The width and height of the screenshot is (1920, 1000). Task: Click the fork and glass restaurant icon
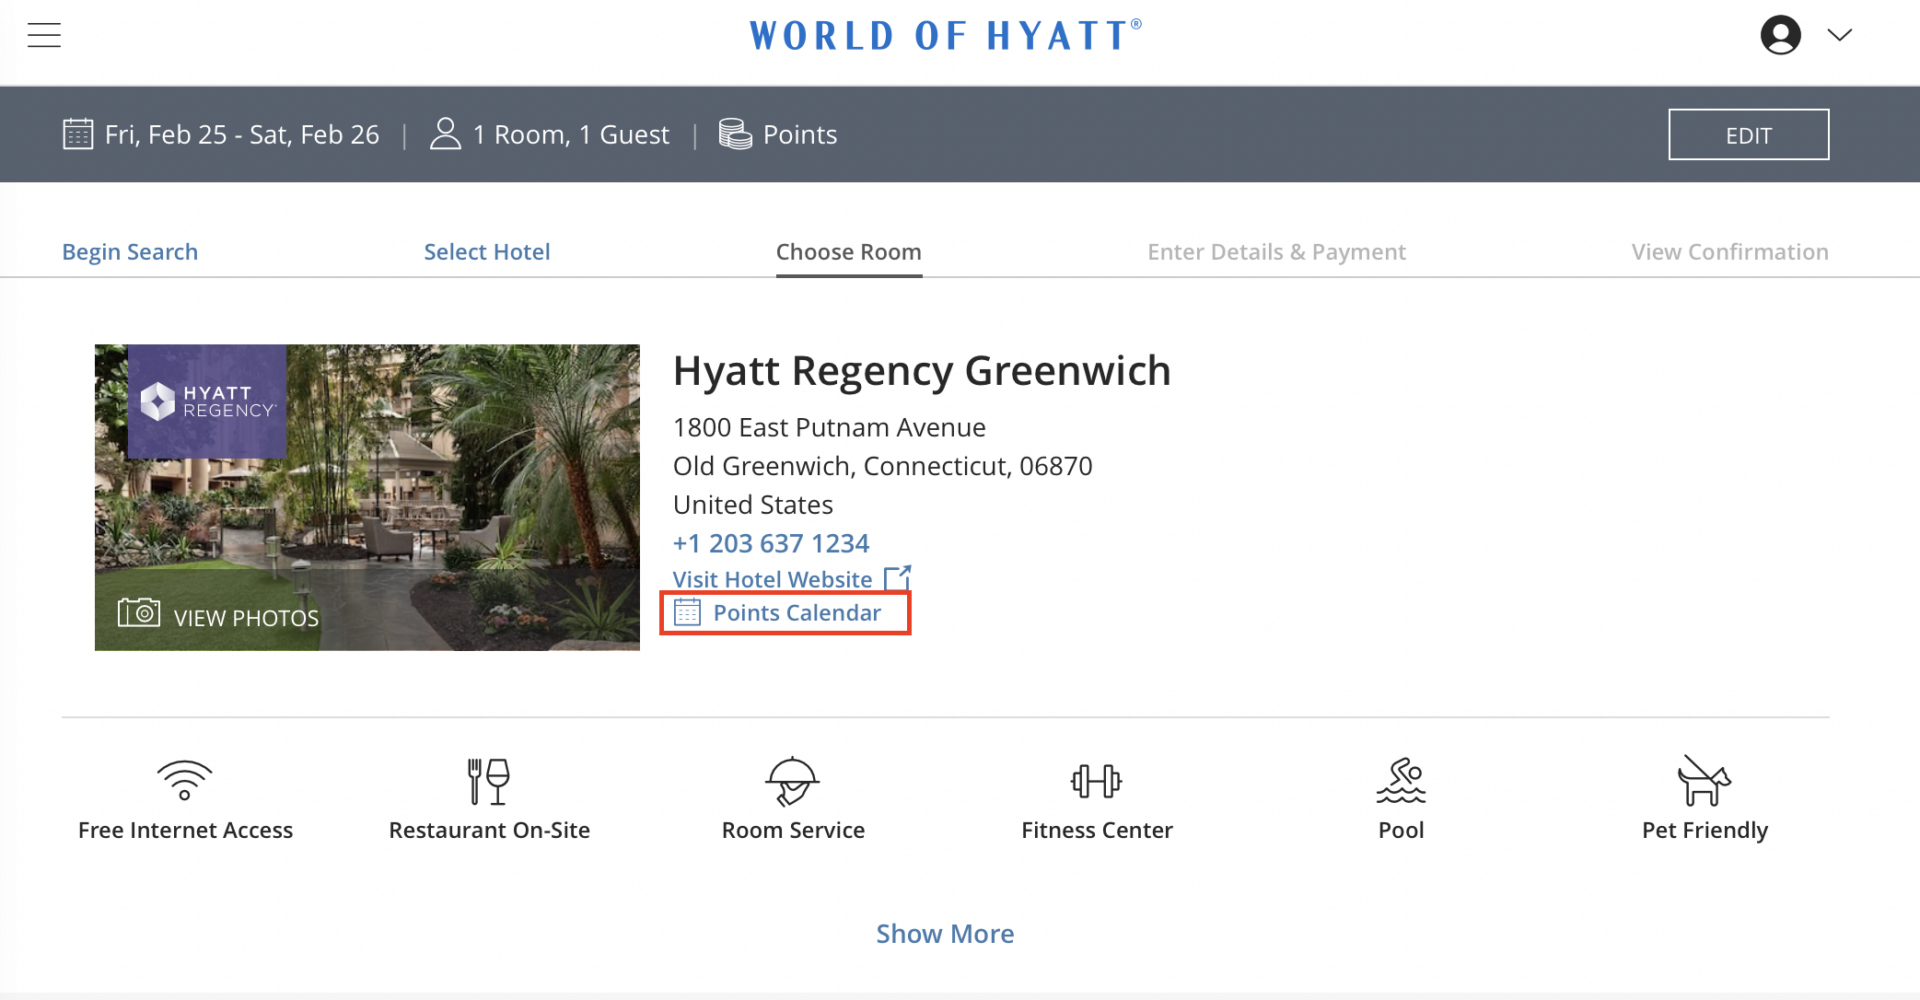[x=489, y=781]
